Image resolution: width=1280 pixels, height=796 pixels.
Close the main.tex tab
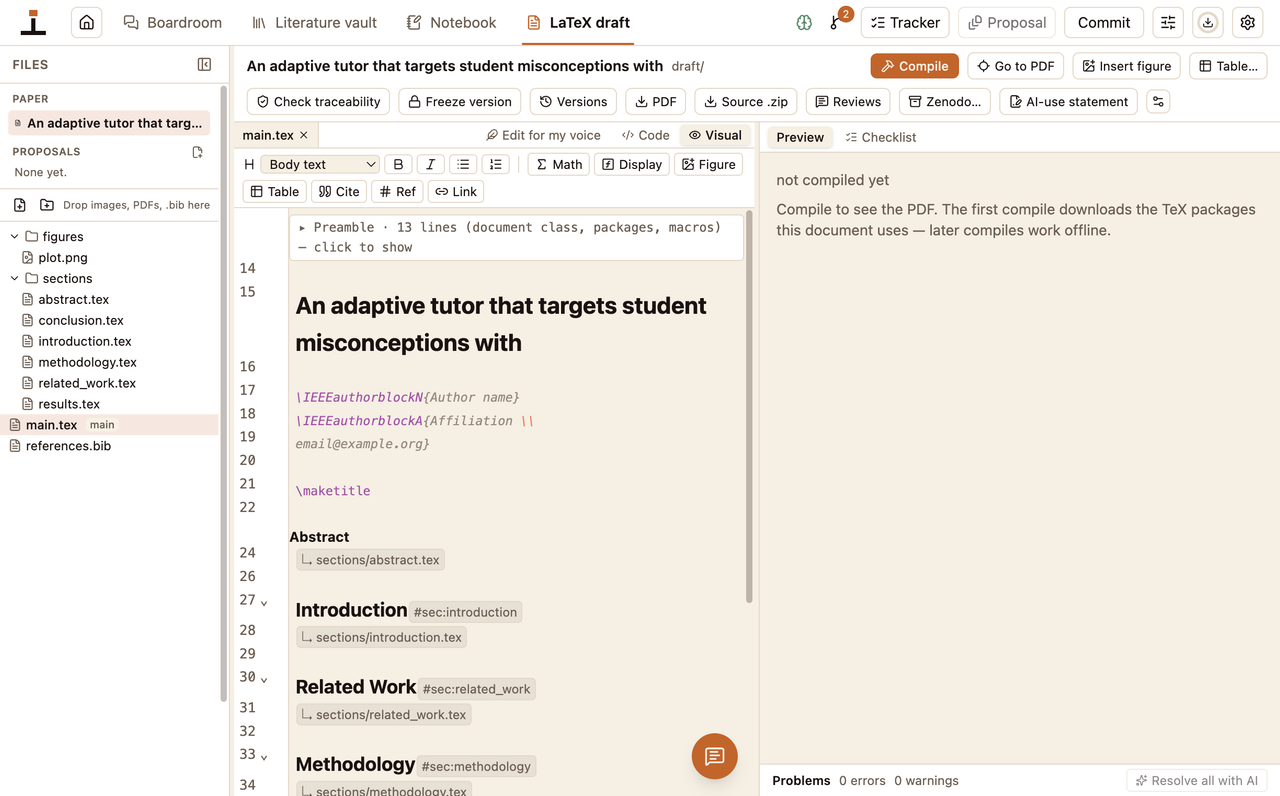point(304,134)
